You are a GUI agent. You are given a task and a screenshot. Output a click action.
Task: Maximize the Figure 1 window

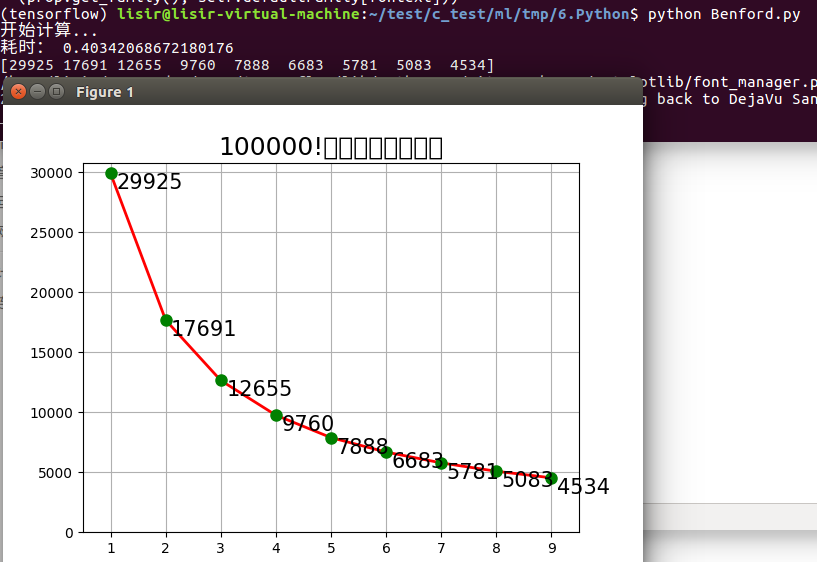point(56,92)
